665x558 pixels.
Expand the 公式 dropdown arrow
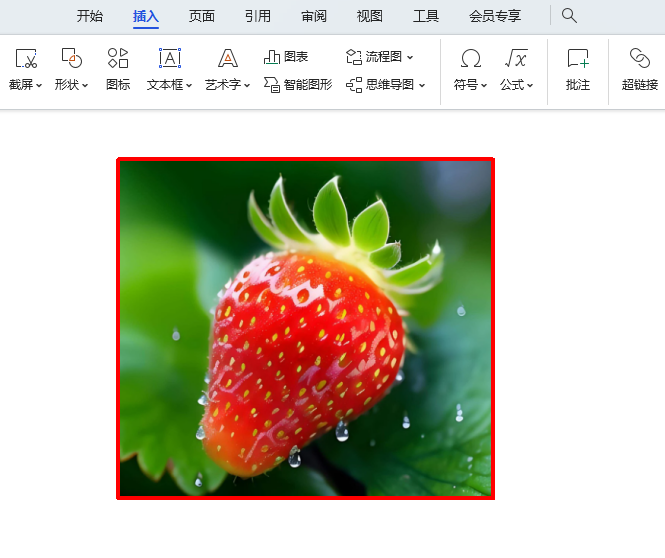pyautogui.click(x=530, y=85)
